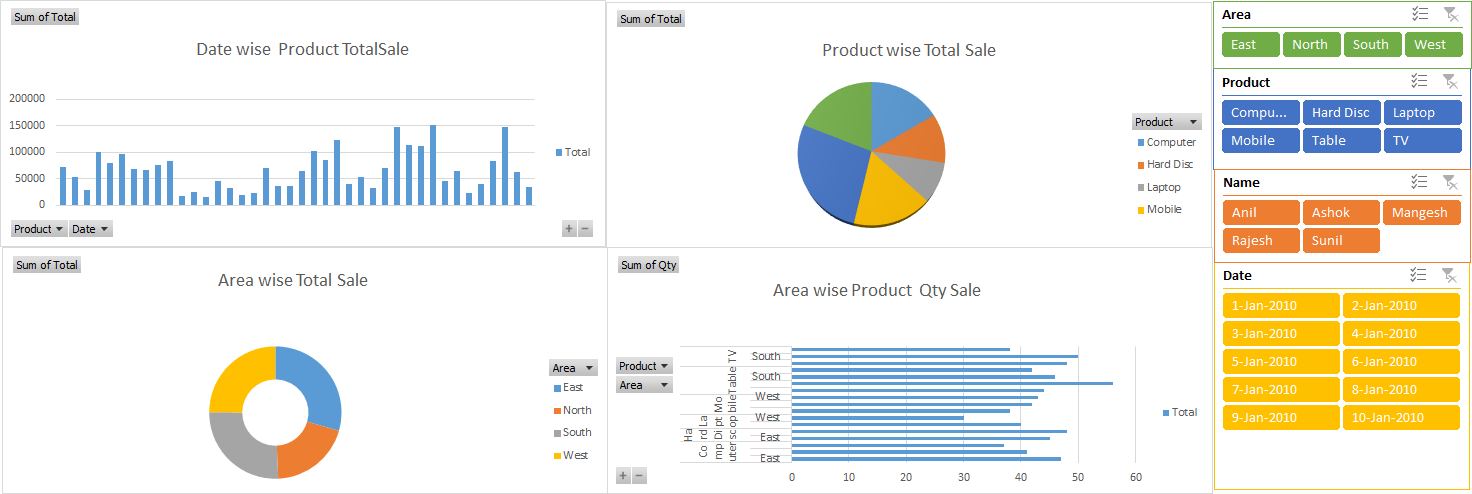Screen dimensions: 1472x494
Task: Filter by Ashok in Name slicer
Action: click(1342, 212)
